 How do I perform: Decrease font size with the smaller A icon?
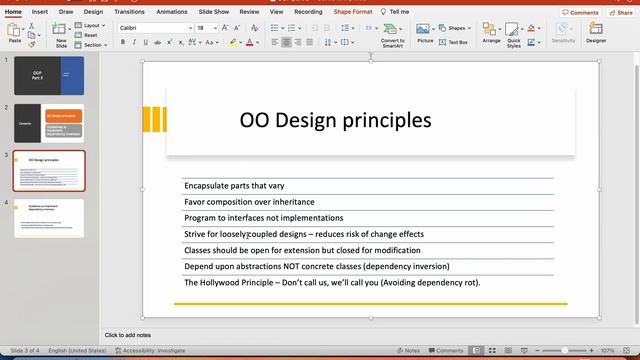pos(237,28)
